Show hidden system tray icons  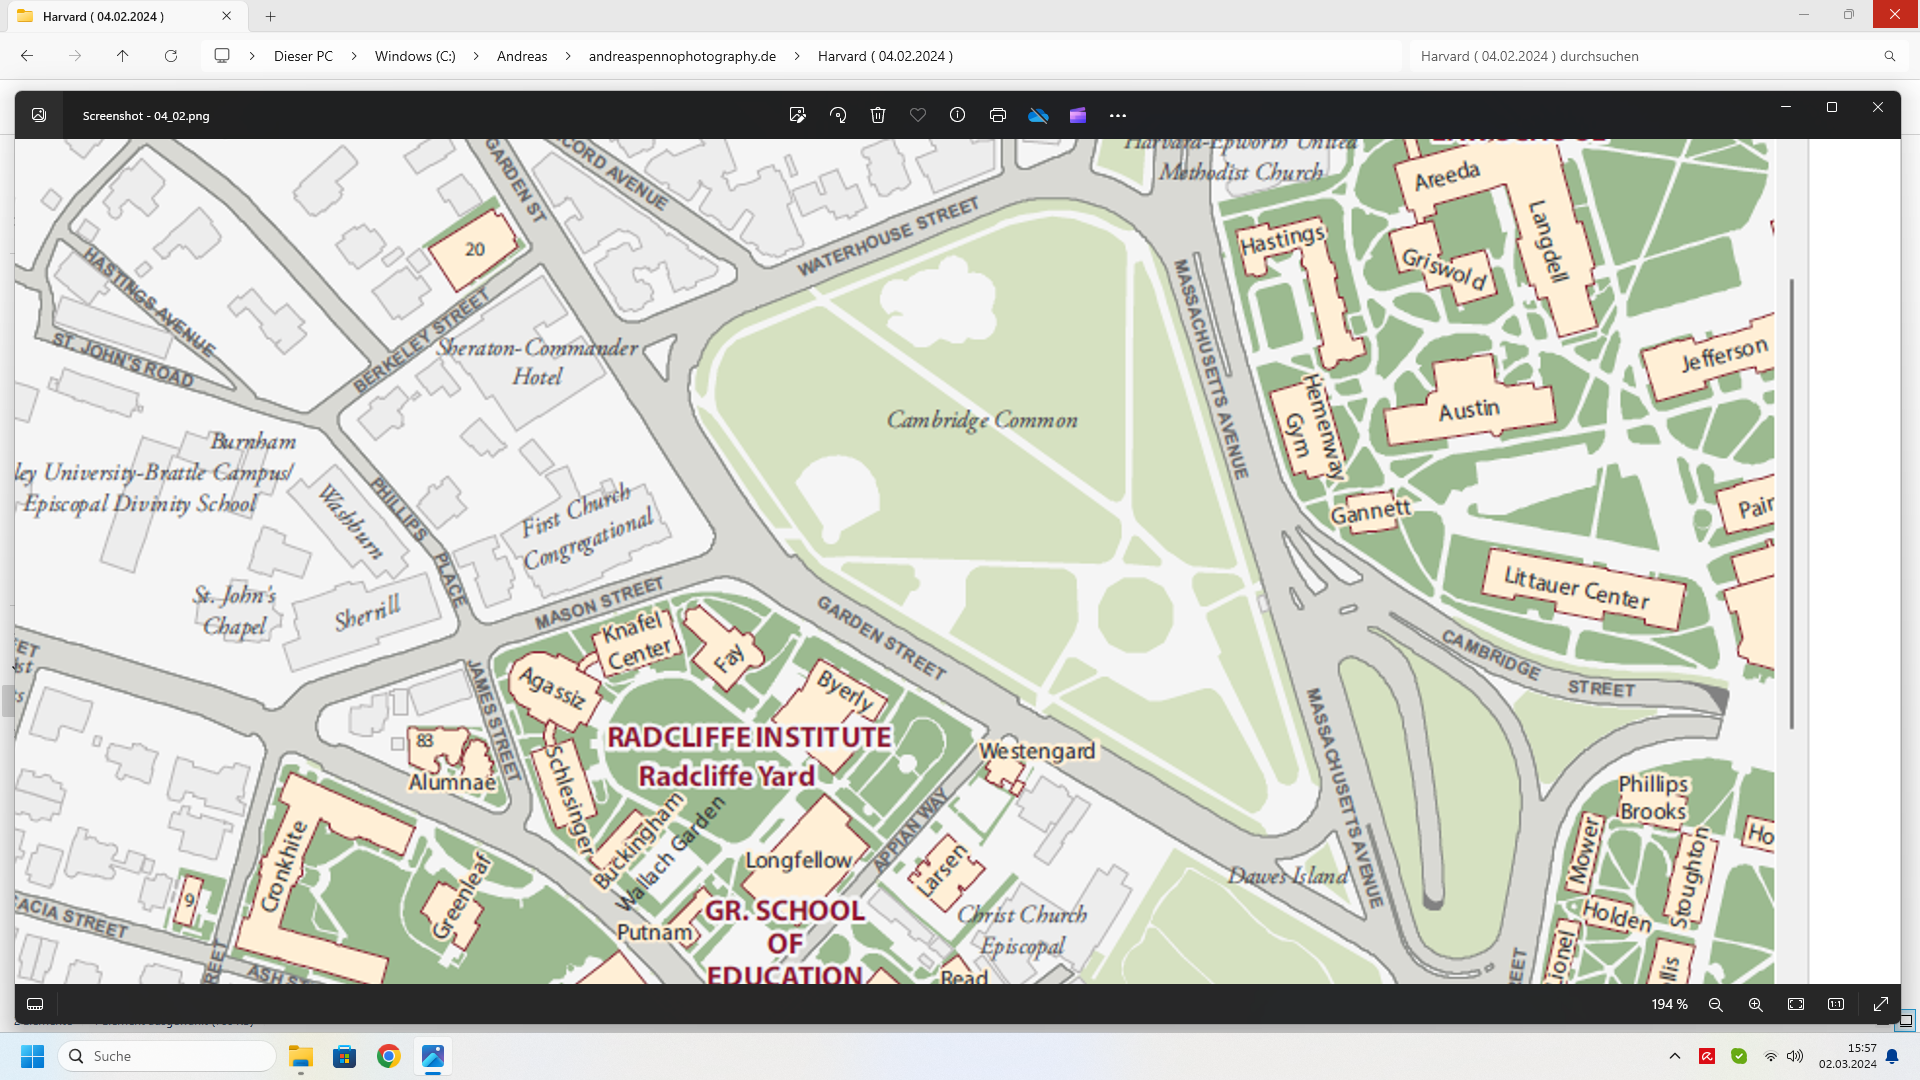coord(1675,1056)
